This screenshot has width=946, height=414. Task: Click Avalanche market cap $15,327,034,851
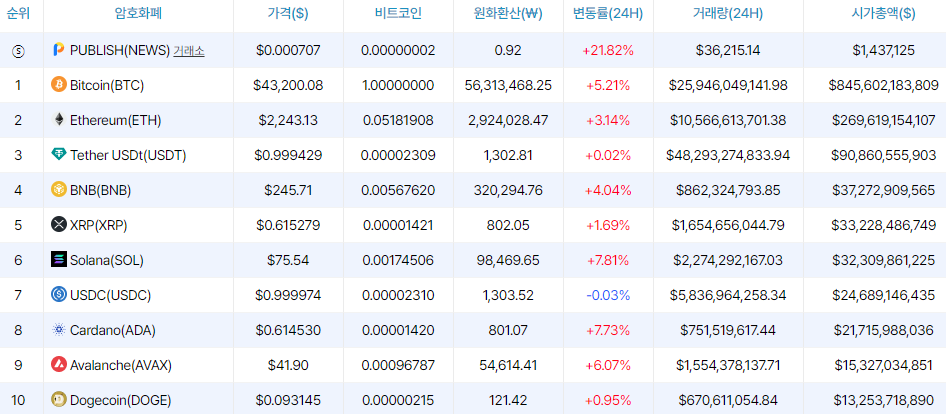tap(883, 365)
